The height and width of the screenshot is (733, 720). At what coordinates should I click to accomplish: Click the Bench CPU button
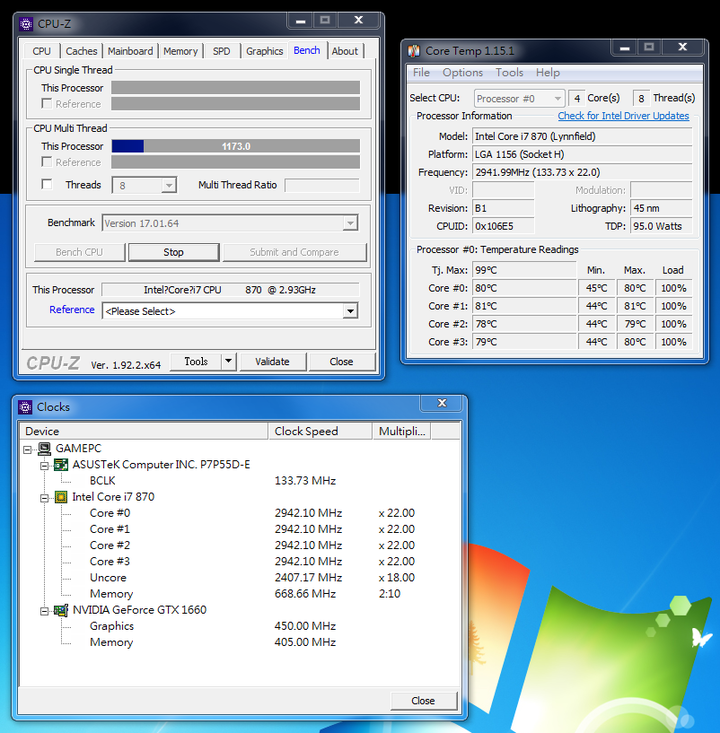tap(79, 252)
